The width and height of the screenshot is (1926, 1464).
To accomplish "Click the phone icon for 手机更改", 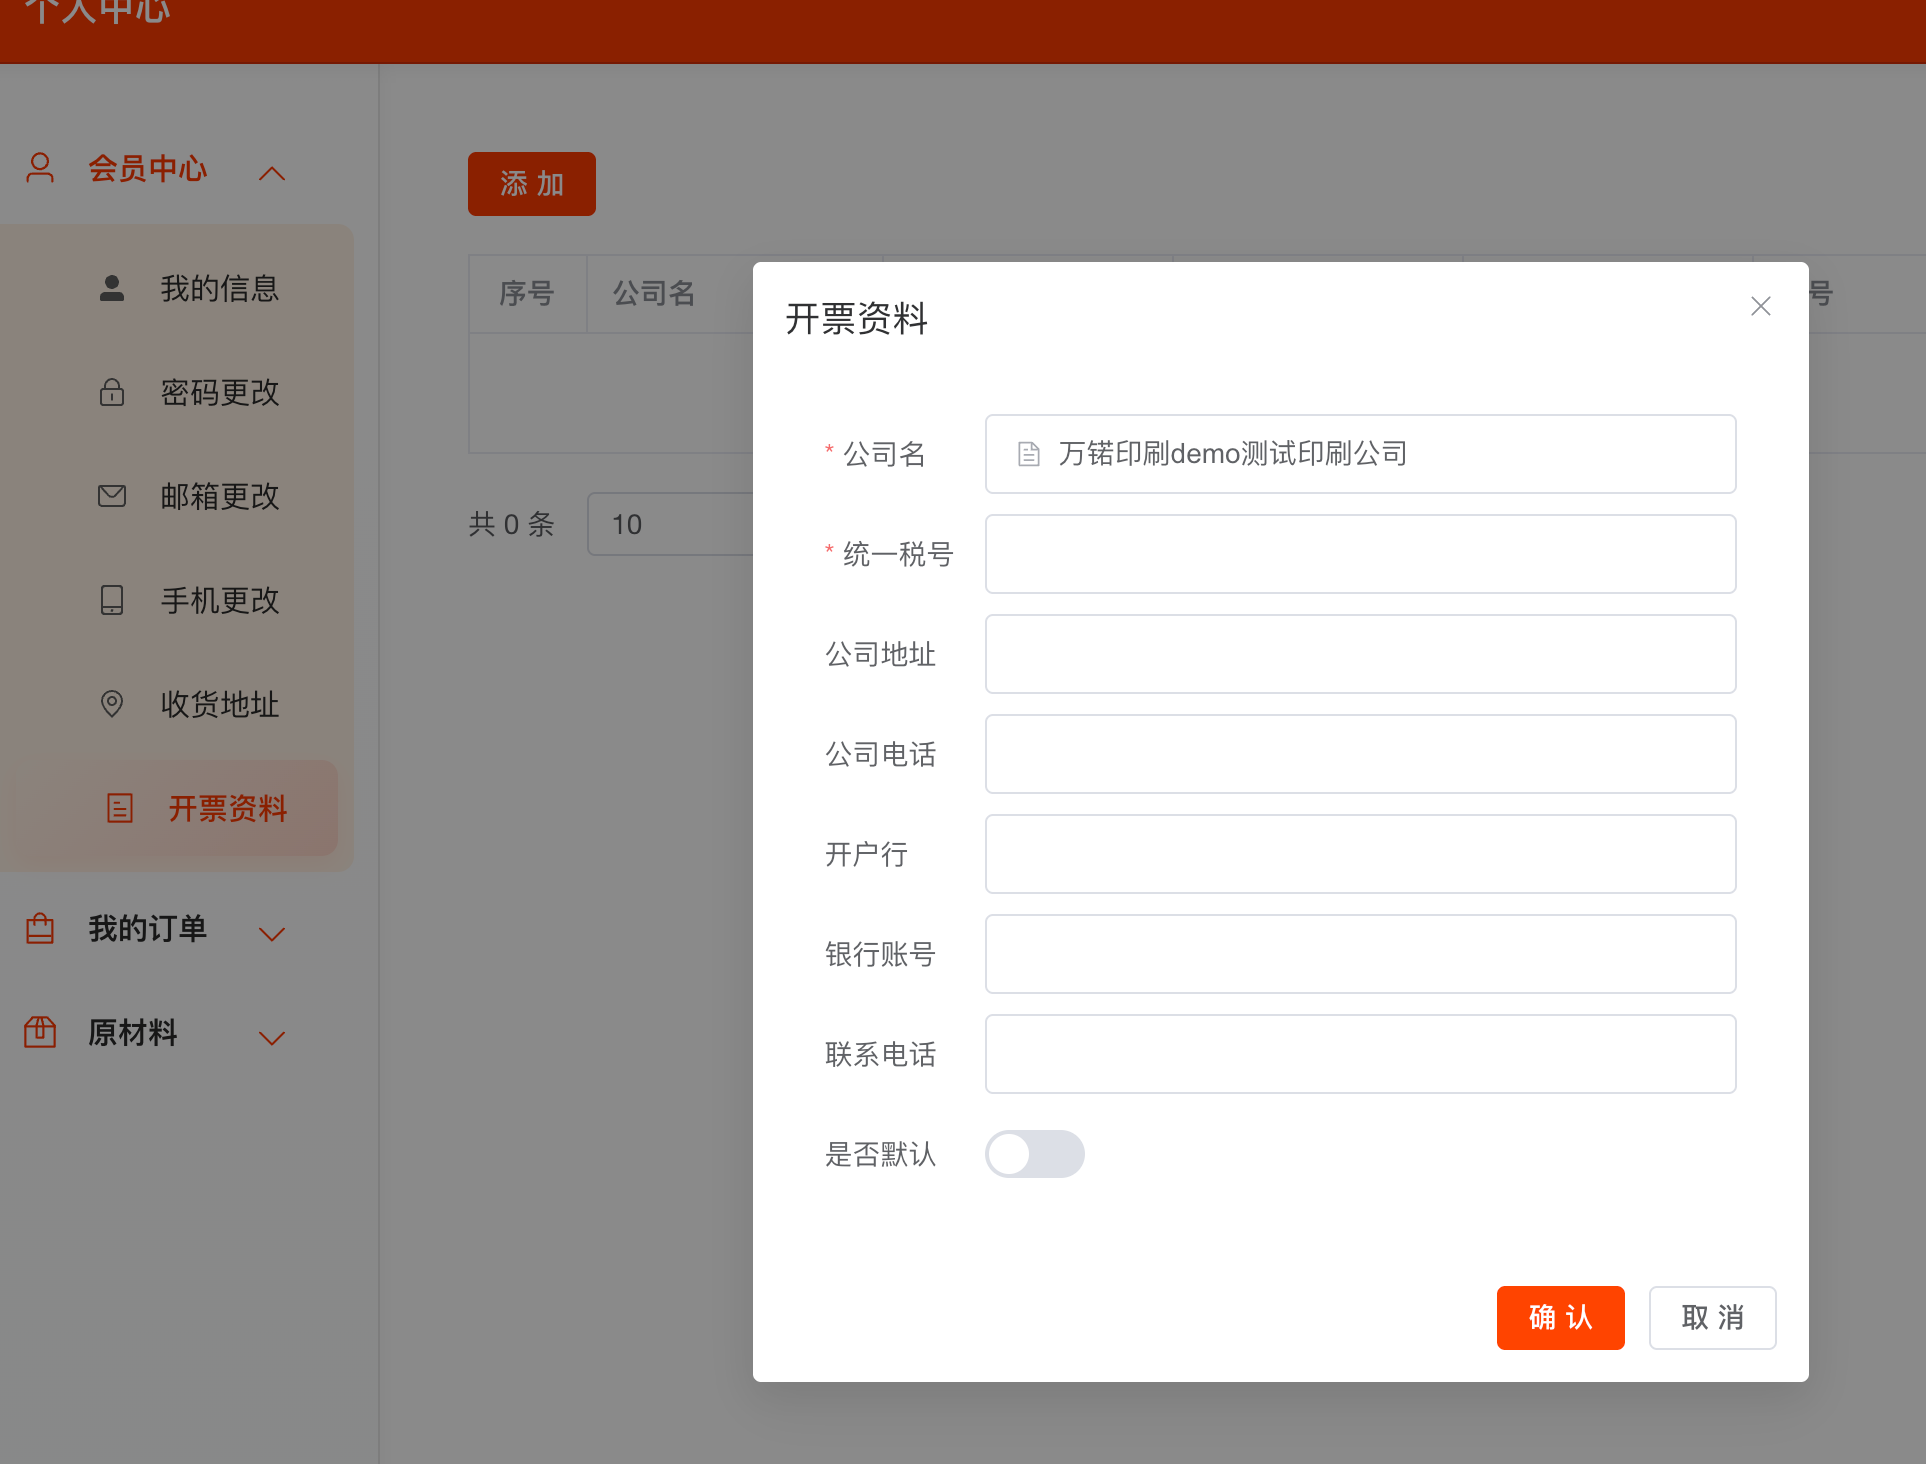I will click(x=112, y=600).
